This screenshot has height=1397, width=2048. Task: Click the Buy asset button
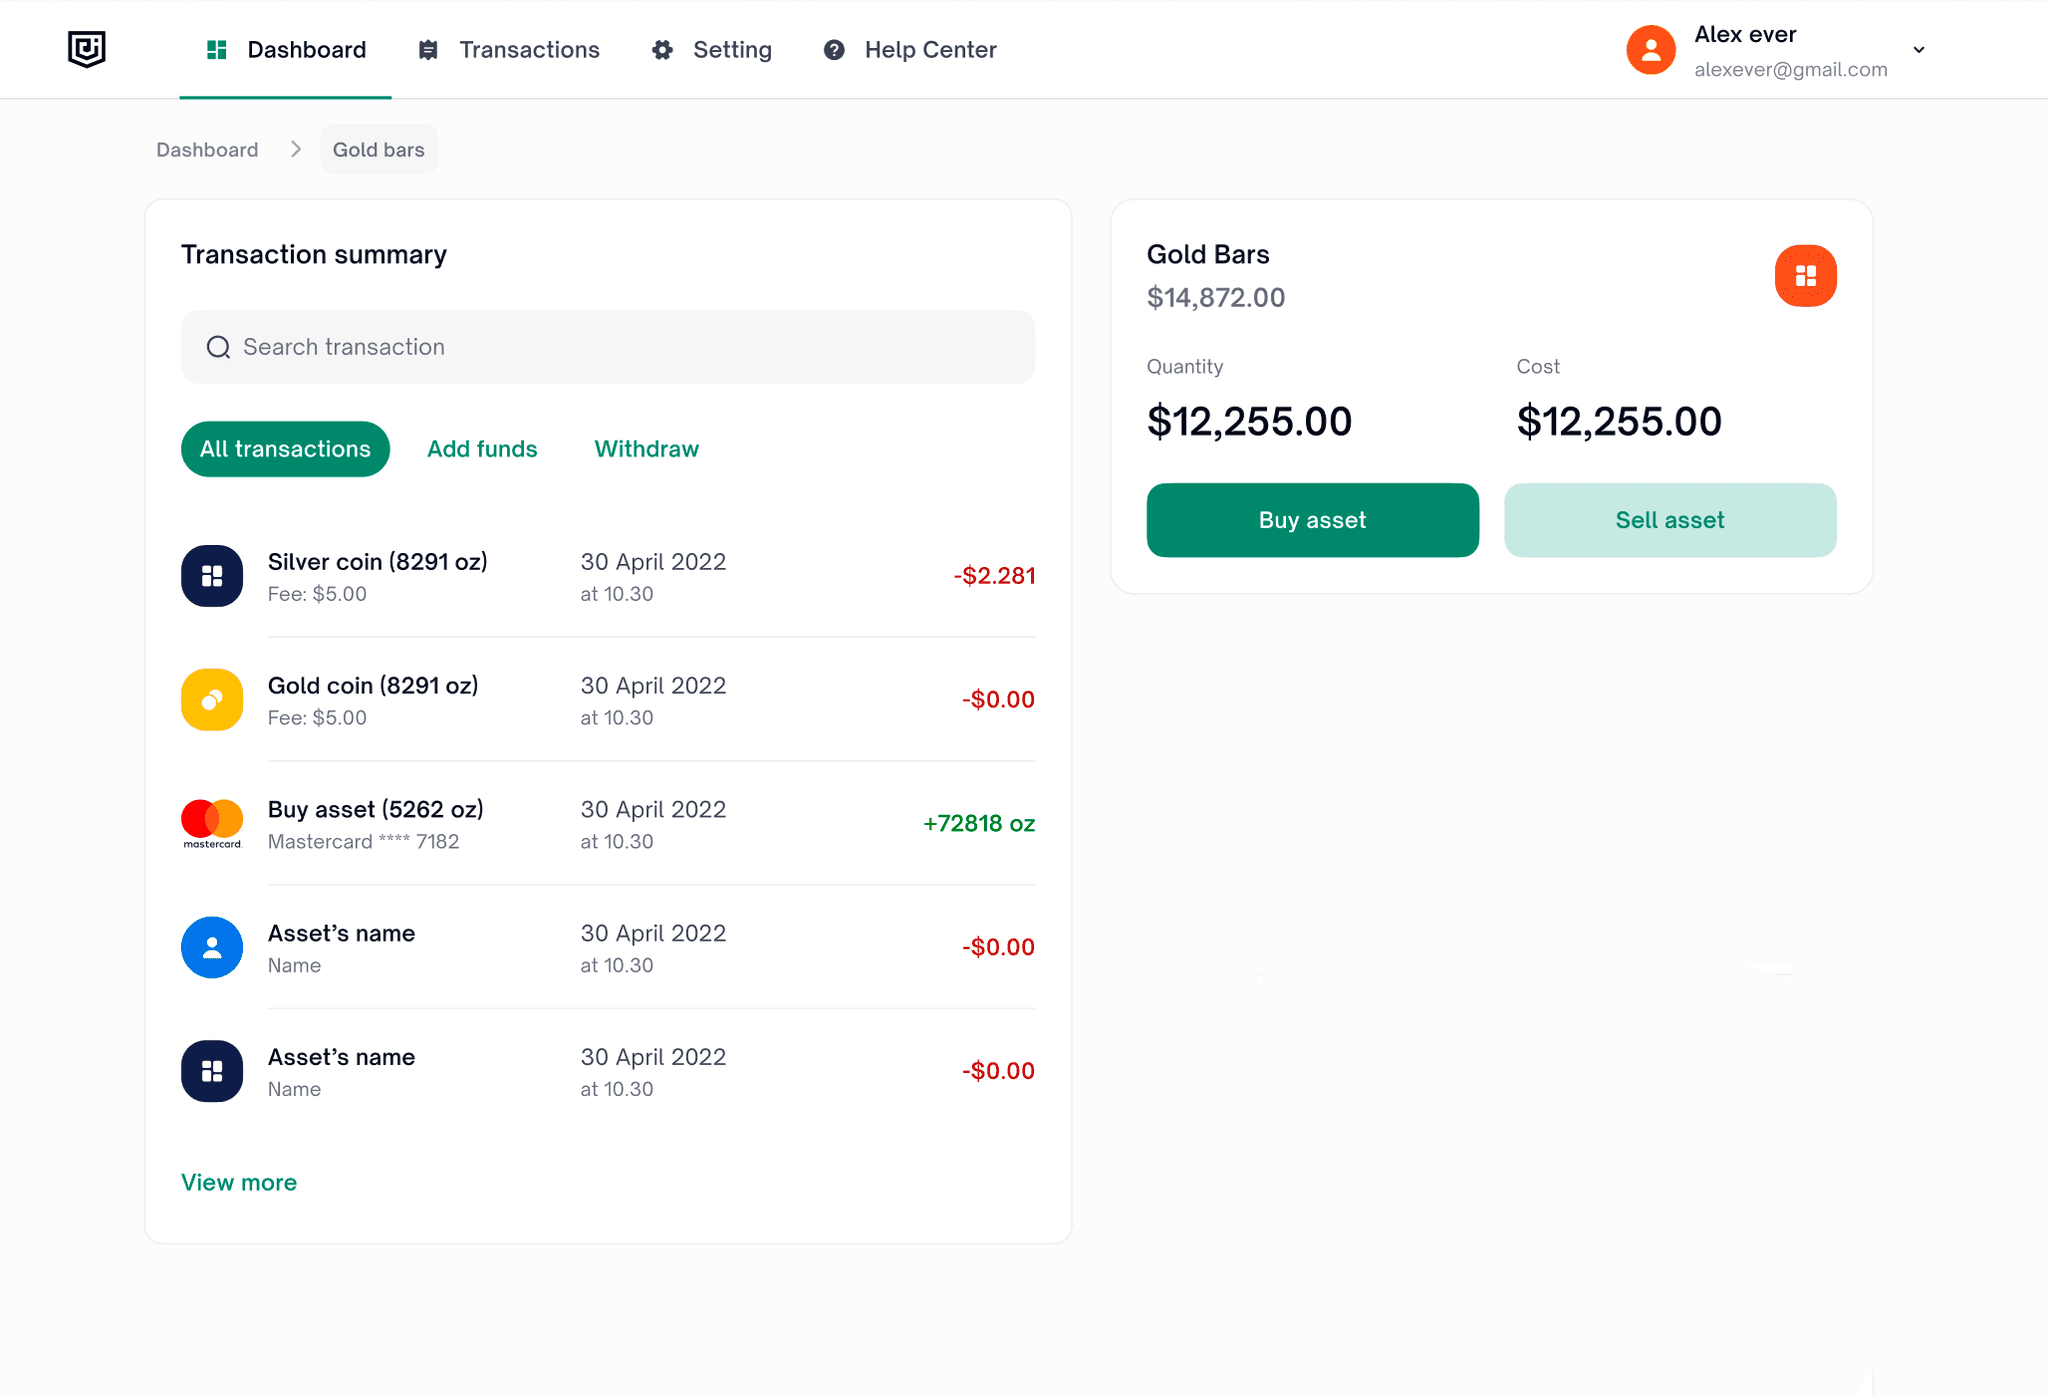point(1312,520)
